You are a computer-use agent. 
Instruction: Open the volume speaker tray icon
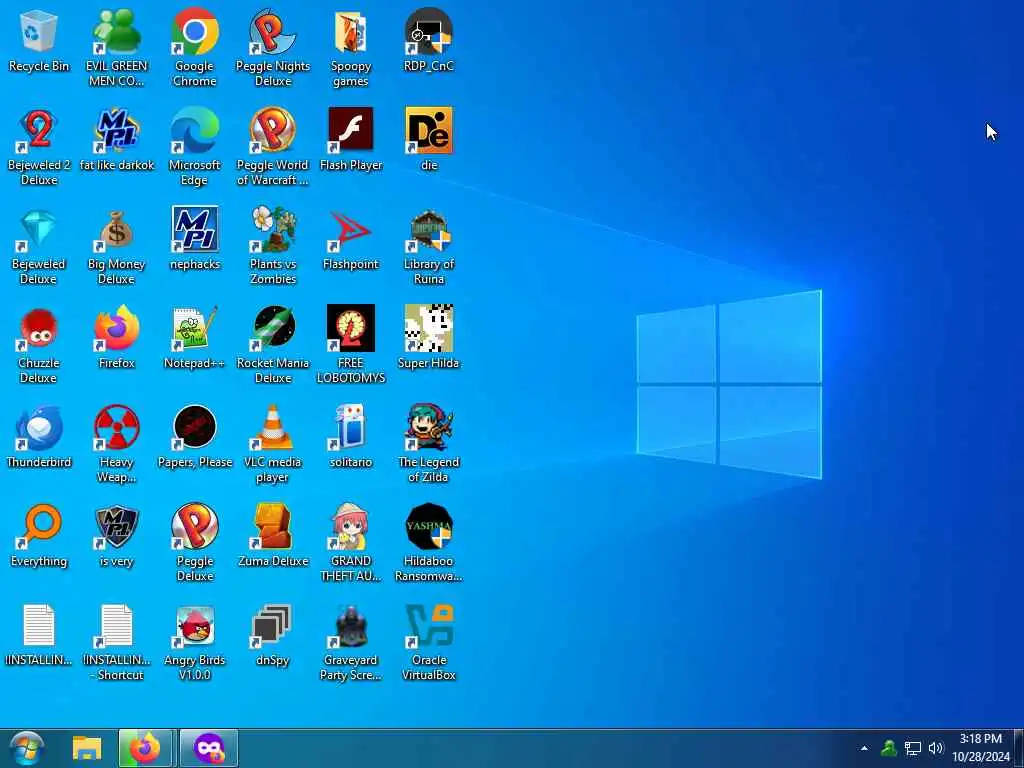point(936,748)
